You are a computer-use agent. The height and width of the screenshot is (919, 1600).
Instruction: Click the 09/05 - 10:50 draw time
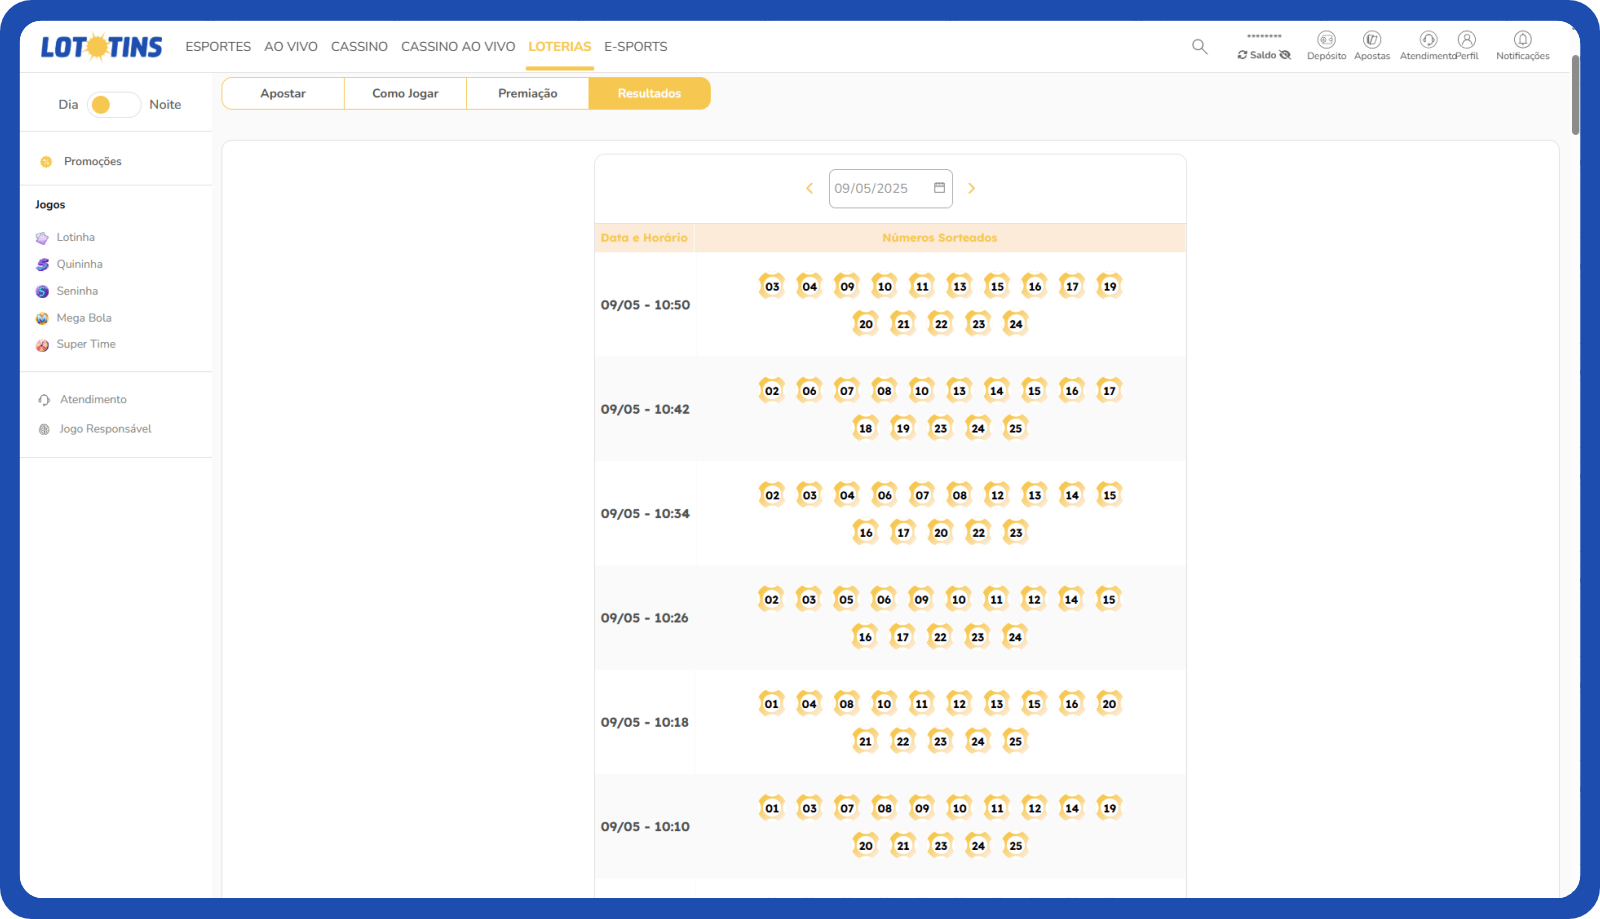coord(645,305)
